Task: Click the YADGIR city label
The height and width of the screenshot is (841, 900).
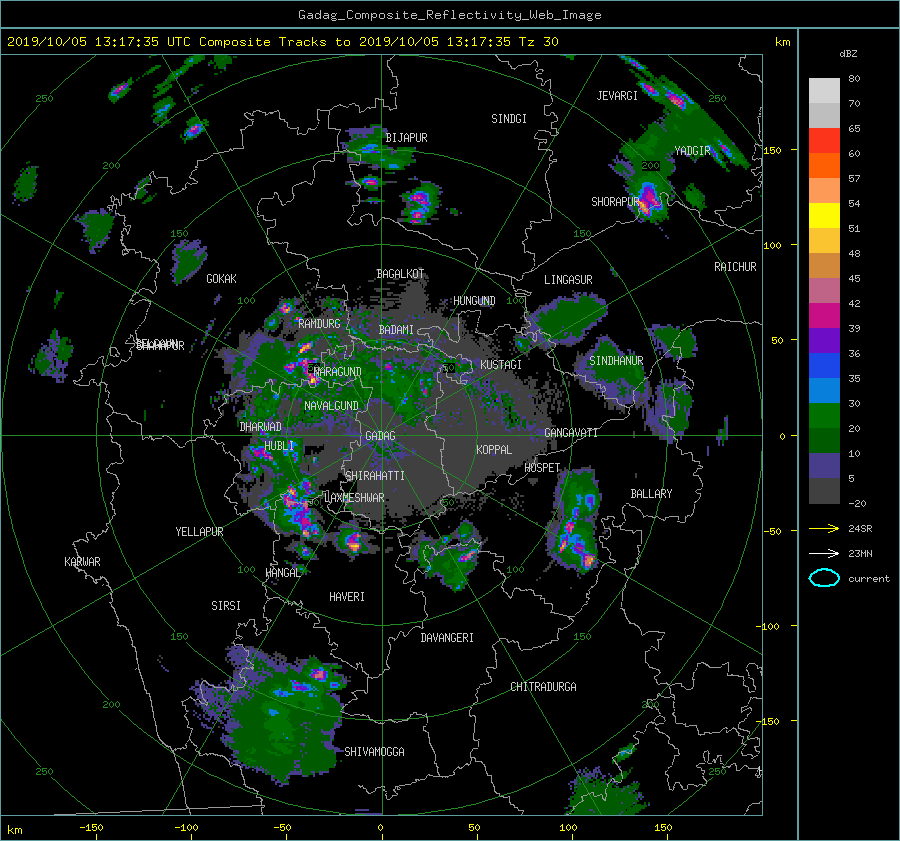Action: [x=692, y=151]
